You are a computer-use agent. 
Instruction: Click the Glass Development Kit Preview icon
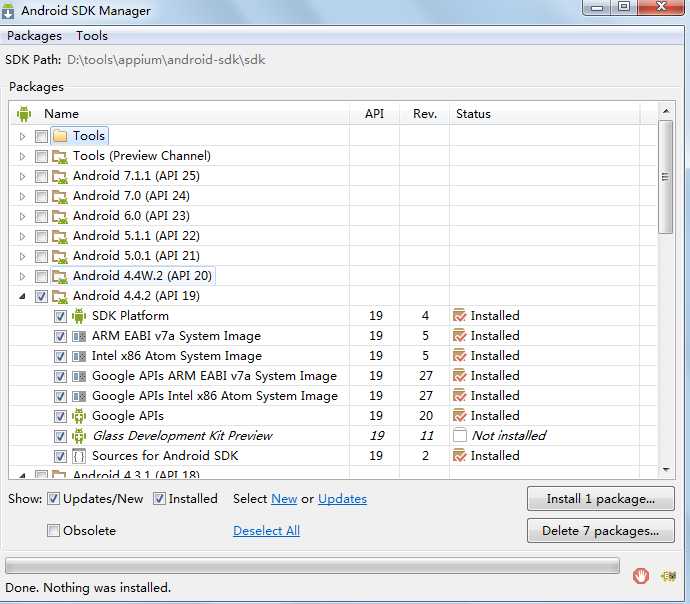coord(79,436)
